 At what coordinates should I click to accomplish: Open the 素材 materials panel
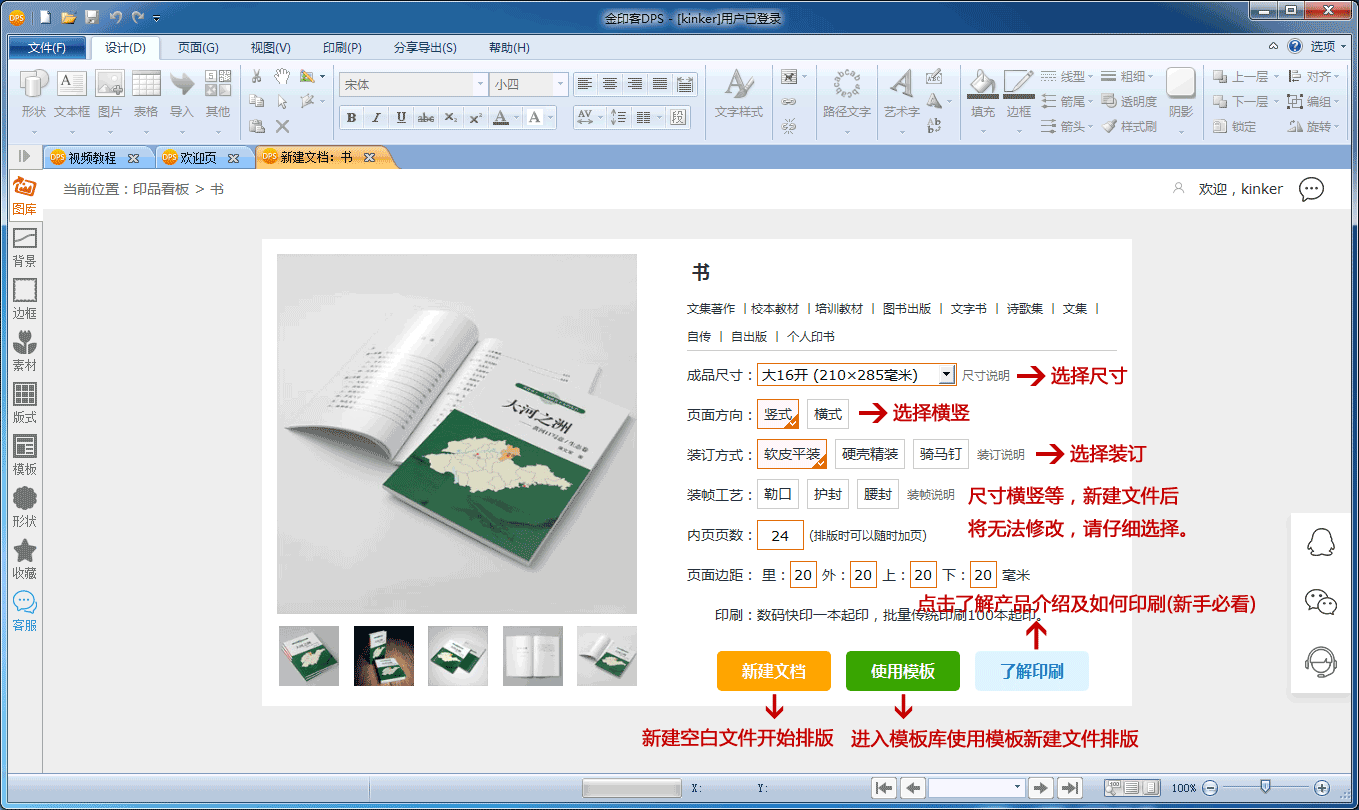click(24, 351)
